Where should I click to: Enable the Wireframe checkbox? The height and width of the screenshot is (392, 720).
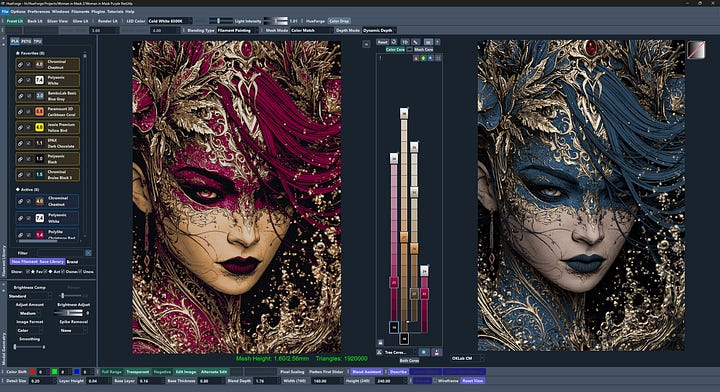[x=435, y=381]
